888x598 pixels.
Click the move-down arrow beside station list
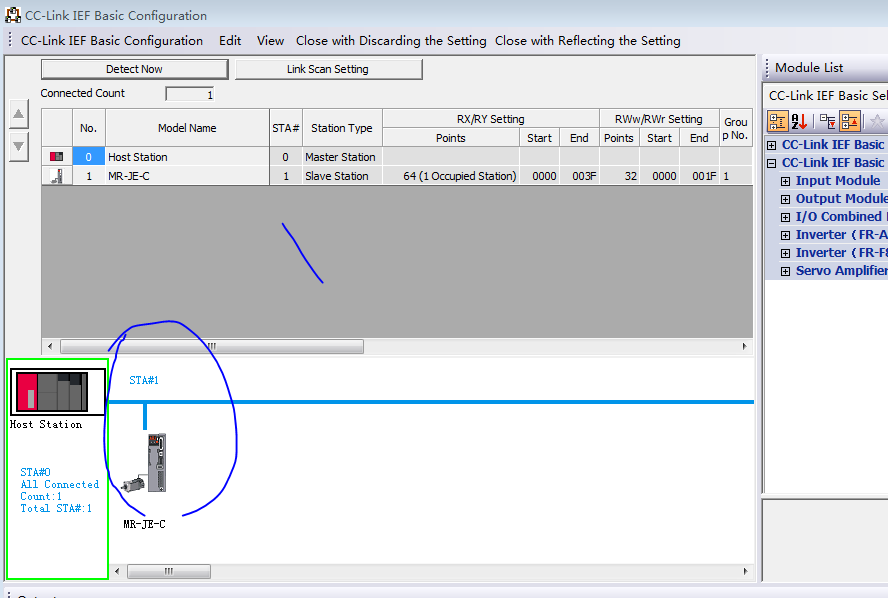pyautogui.click(x=19, y=146)
